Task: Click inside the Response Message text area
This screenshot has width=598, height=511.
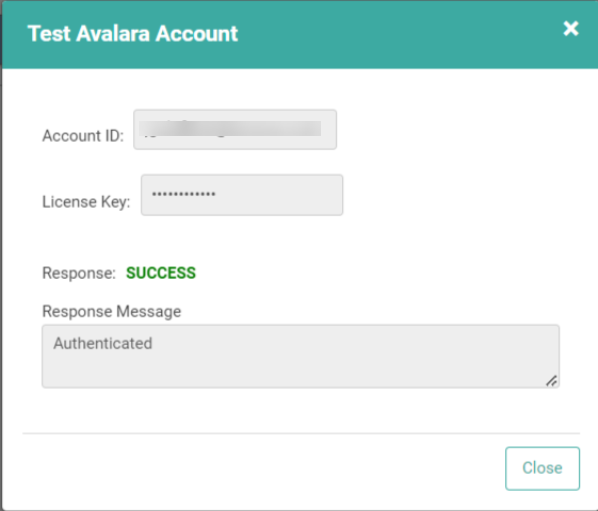Action: [x=301, y=356]
